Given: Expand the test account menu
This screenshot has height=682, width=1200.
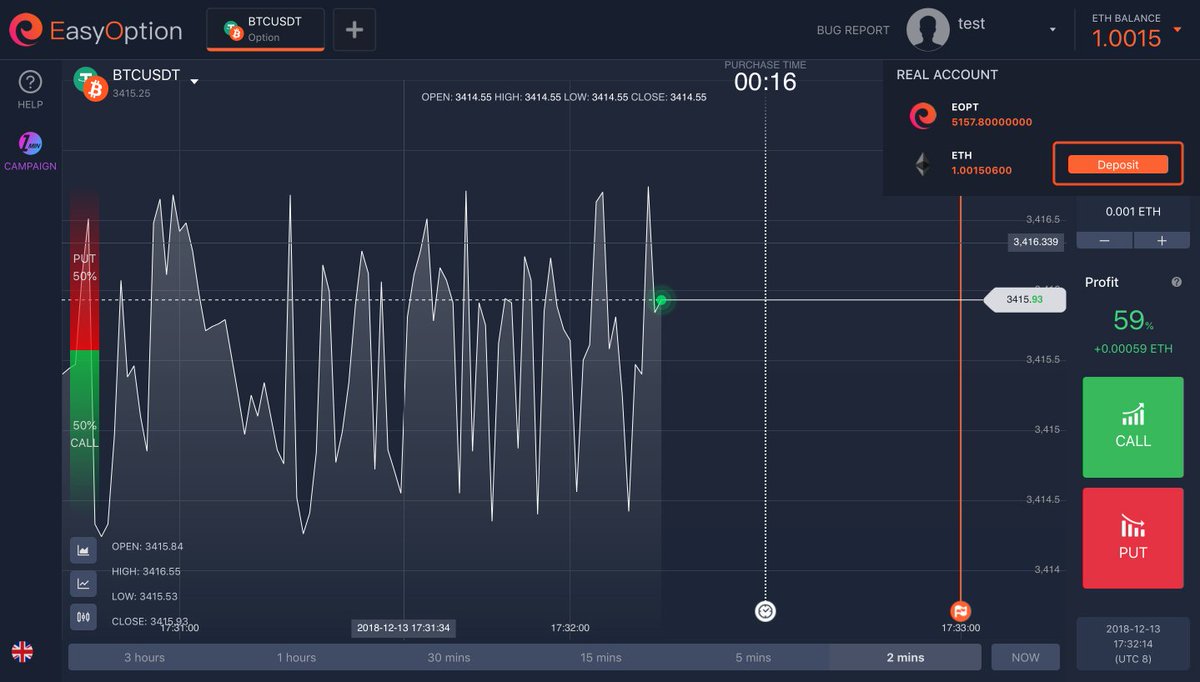Looking at the screenshot, I should tap(1052, 28).
